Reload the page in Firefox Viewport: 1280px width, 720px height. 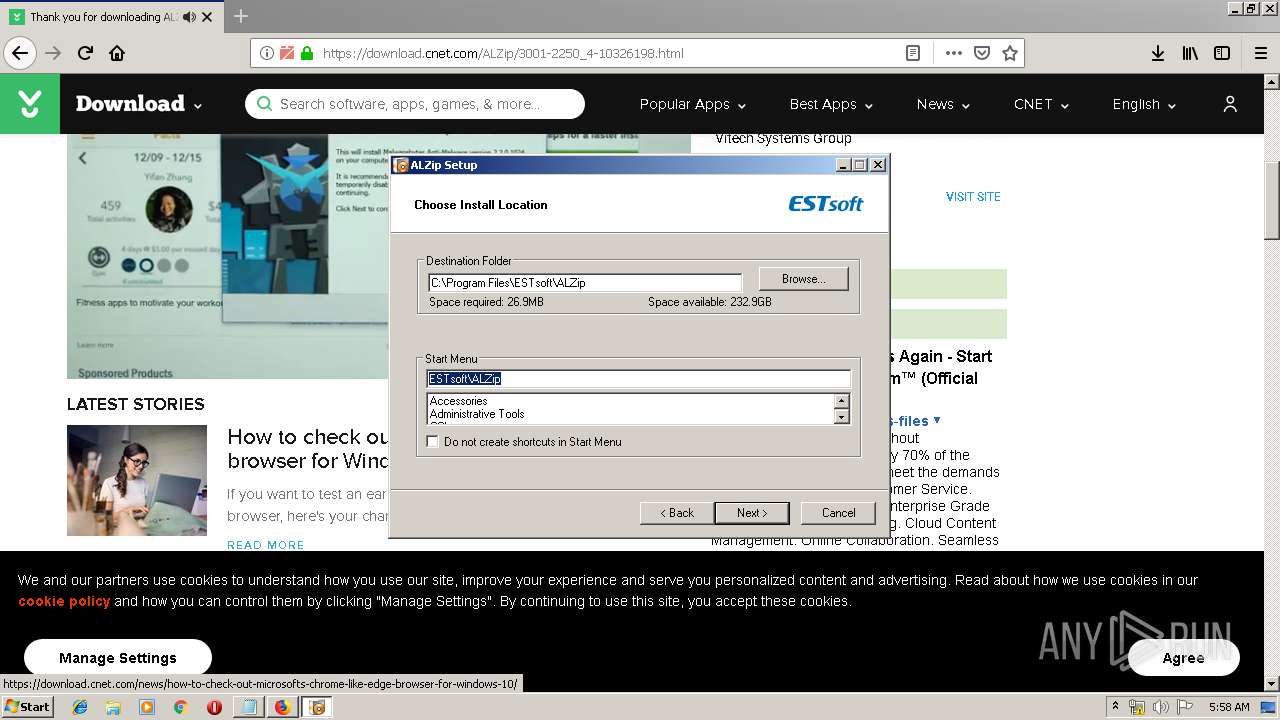click(86, 53)
